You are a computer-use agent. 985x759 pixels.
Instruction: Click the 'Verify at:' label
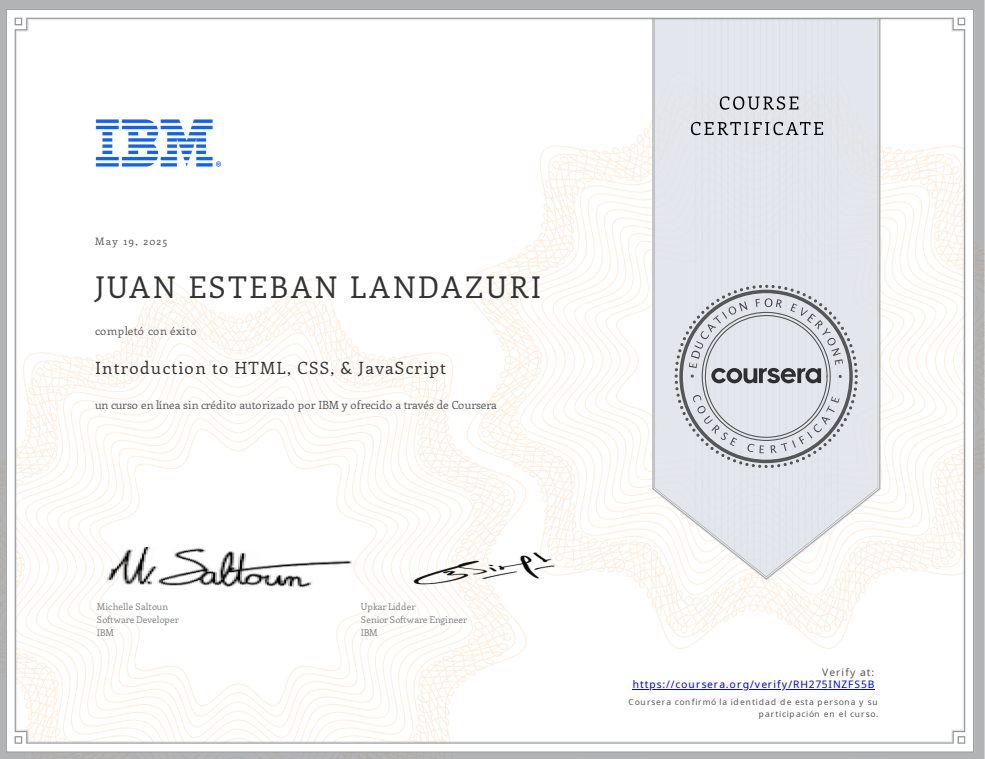[x=847, y=672]
